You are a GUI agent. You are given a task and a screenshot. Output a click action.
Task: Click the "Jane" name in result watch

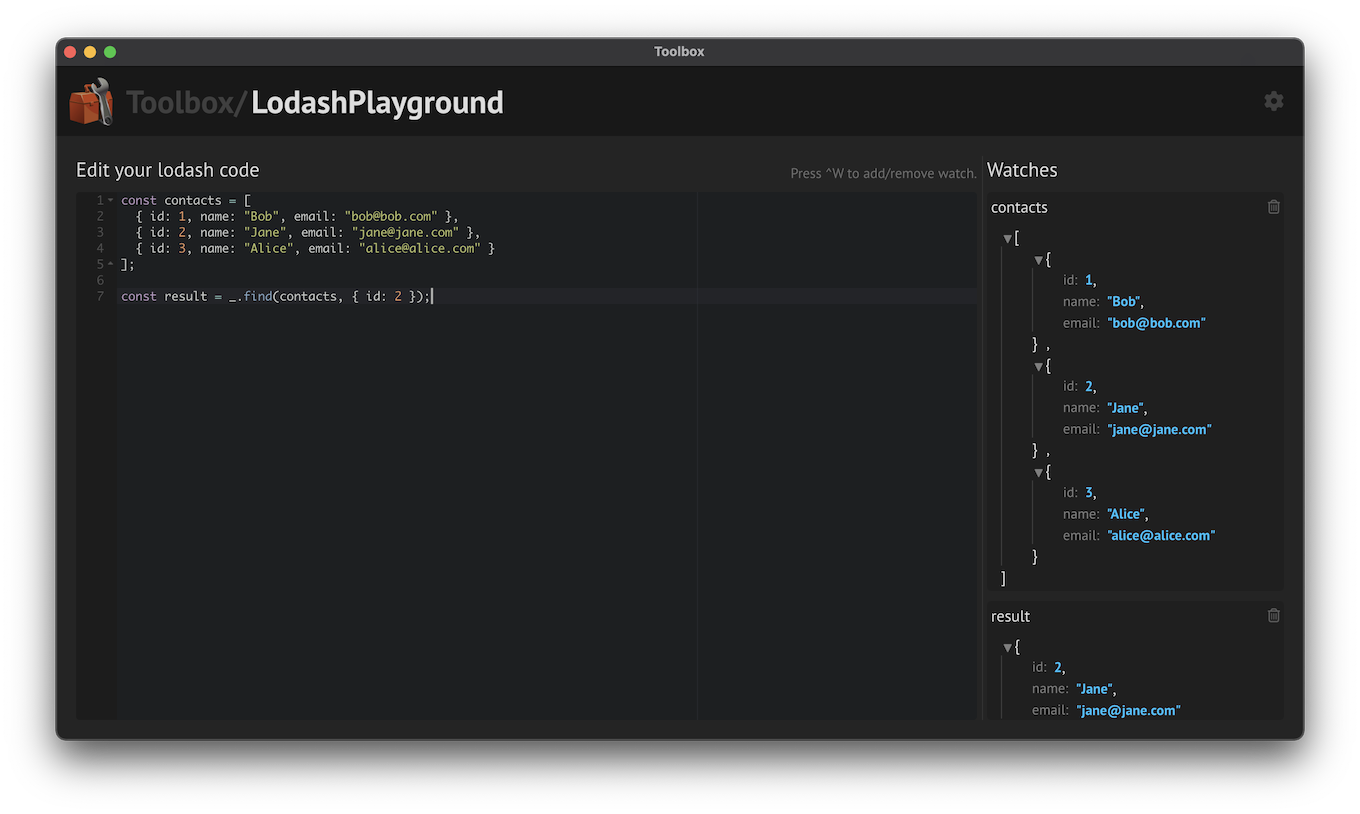pyautogui.click(x=1094, y=689)
